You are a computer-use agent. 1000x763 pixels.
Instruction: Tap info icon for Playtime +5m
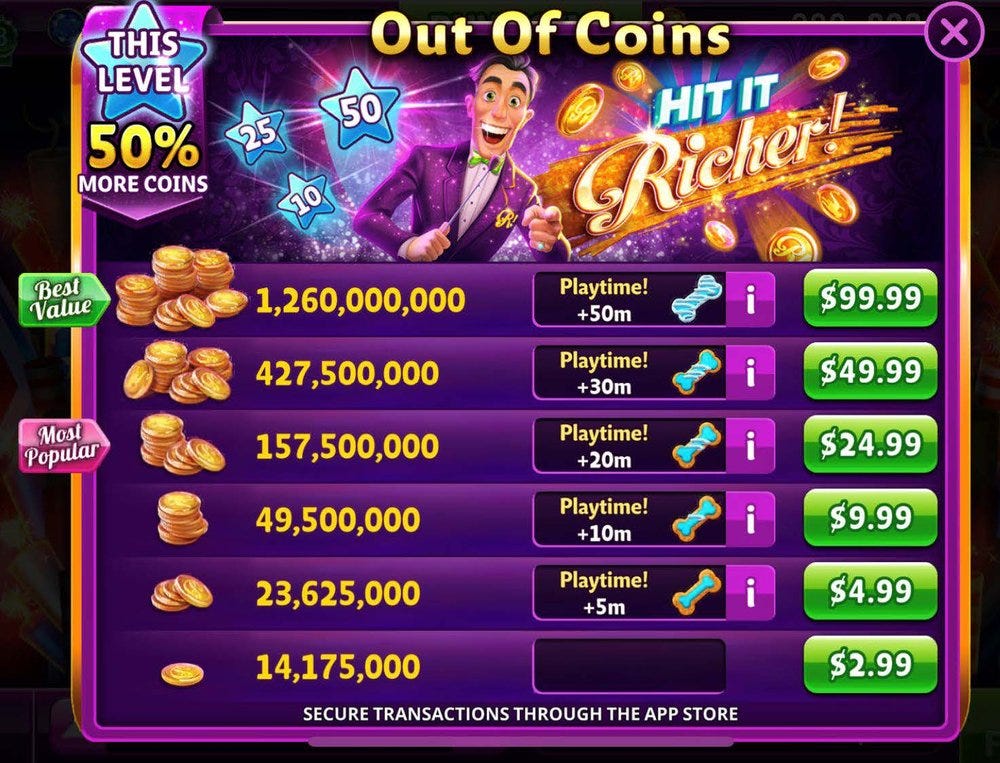(751, 593)
